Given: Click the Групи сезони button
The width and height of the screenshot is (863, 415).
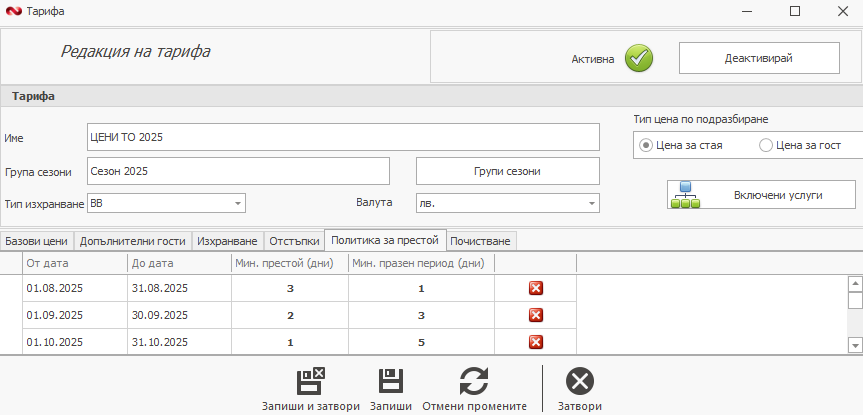Looking at the screenshot, I should [x=507, y=171].
